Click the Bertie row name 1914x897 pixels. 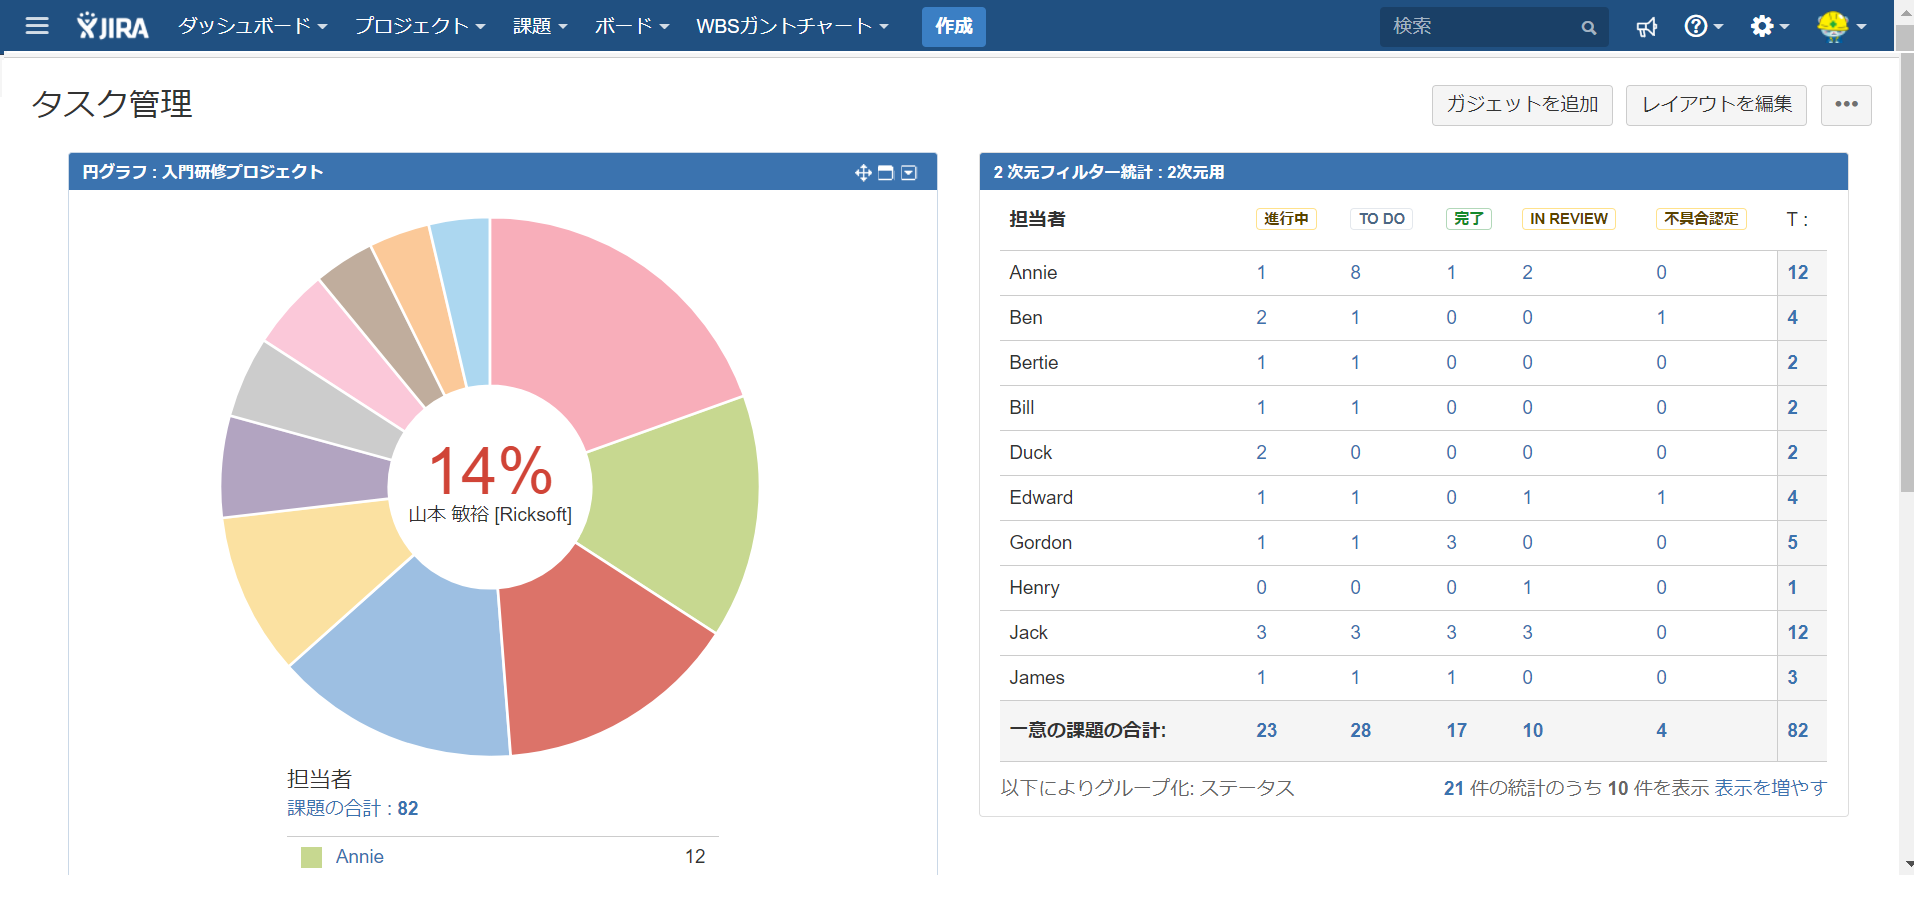(1033, 363)
